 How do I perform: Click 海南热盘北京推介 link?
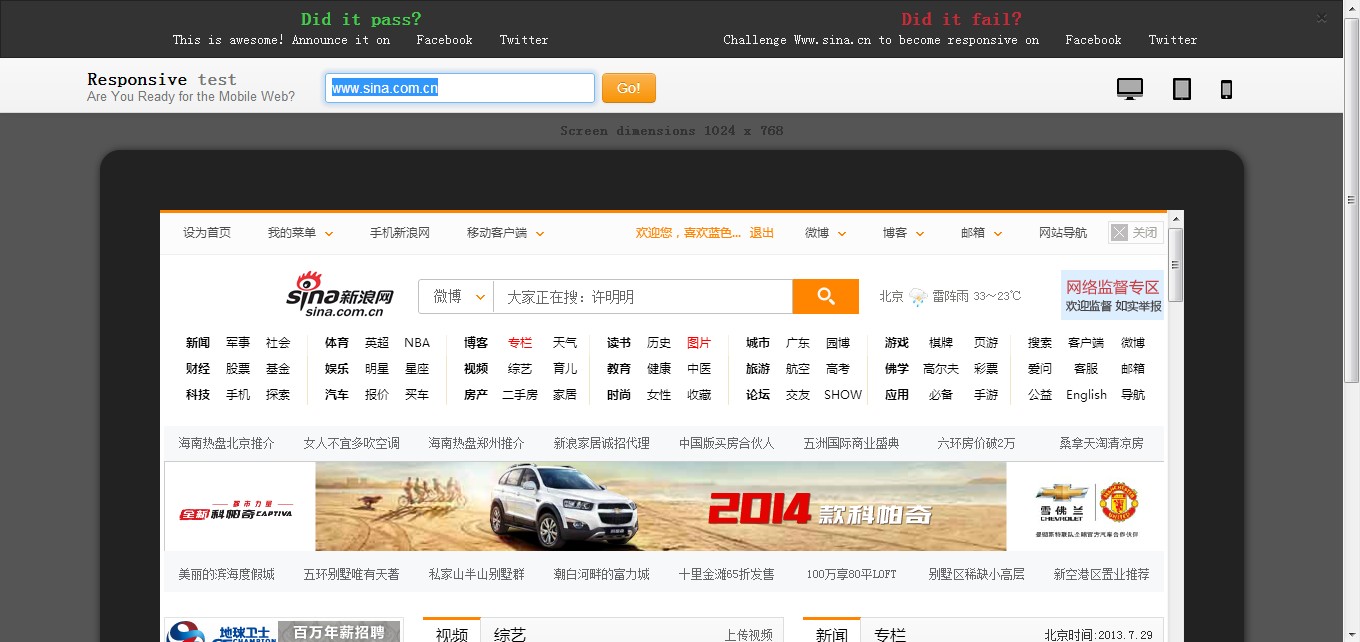point(226,443)
